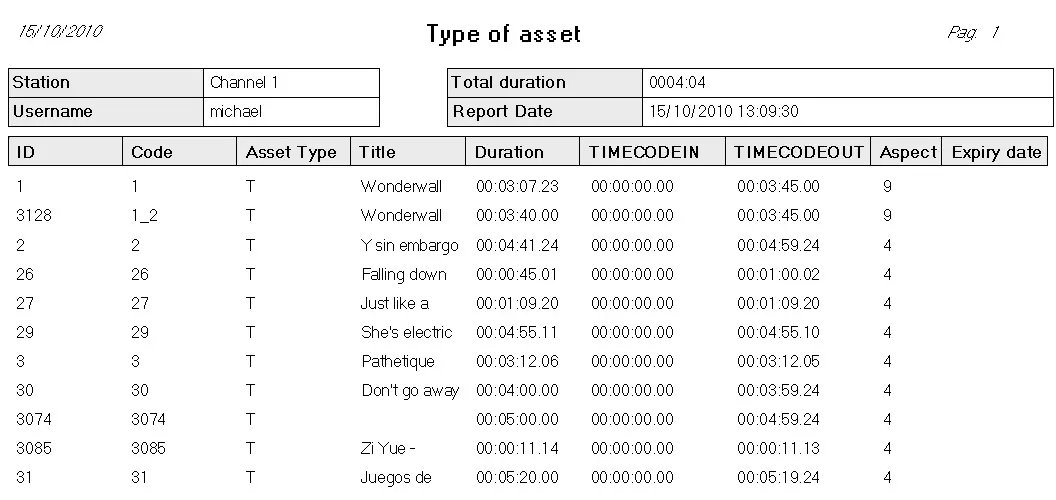Click the Username value michael
The width and height of the screenshot is (1056, 500).
pos(290,112)
